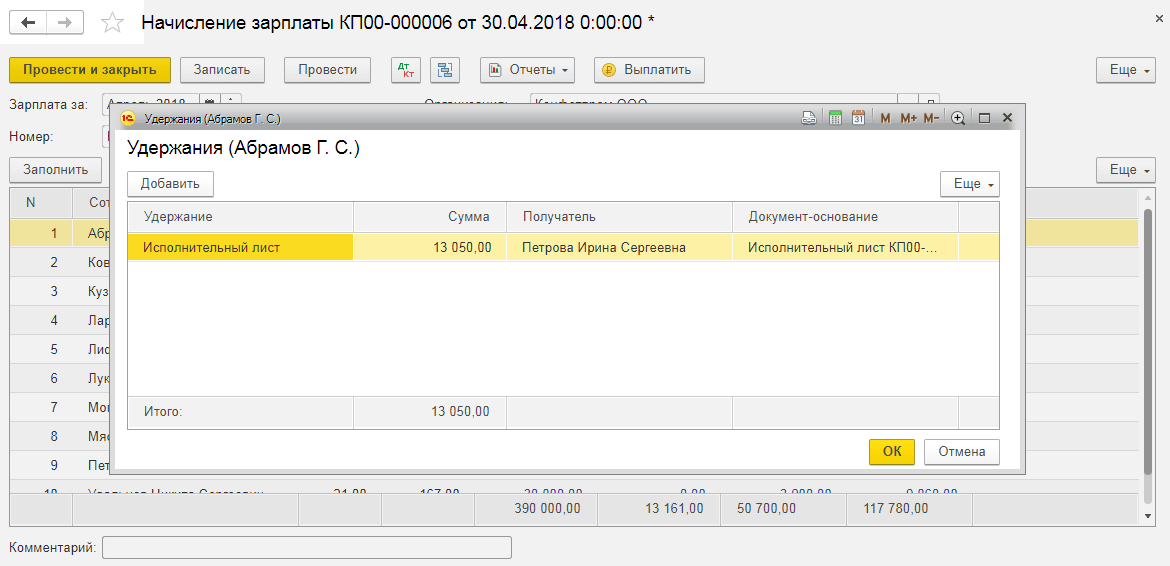1170x566 pixels.
Task: Click the Выплатить button
Action: tap(649, 70)
